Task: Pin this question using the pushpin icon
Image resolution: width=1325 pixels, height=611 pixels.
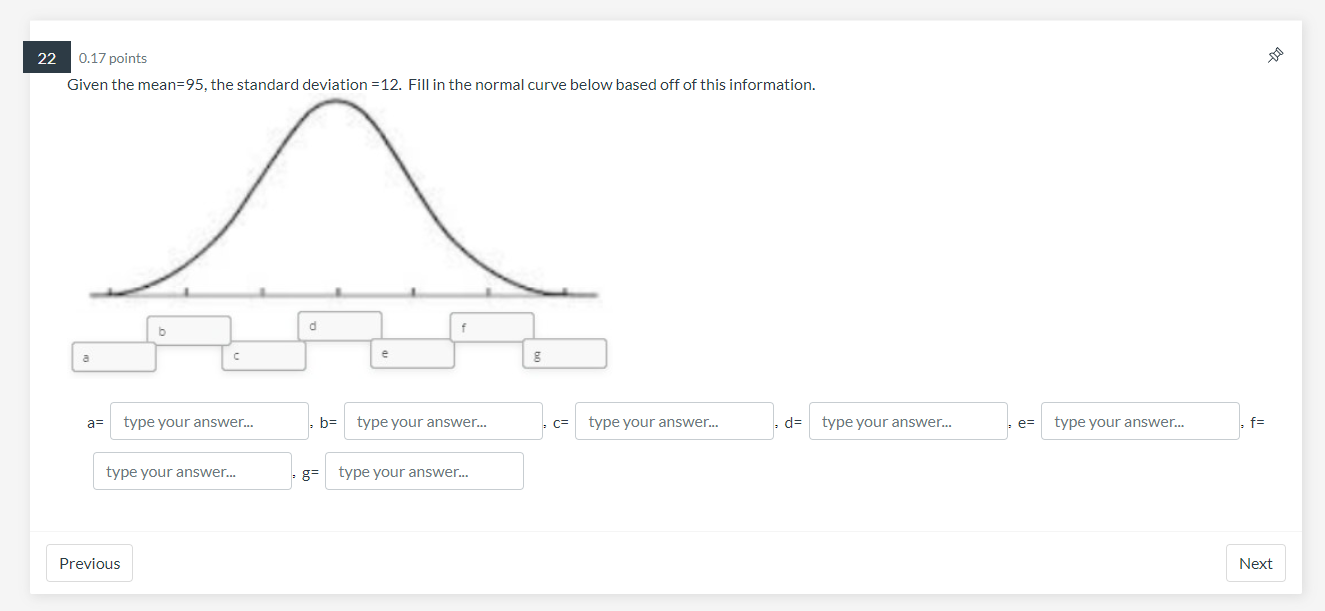Action: (1275, 55)
